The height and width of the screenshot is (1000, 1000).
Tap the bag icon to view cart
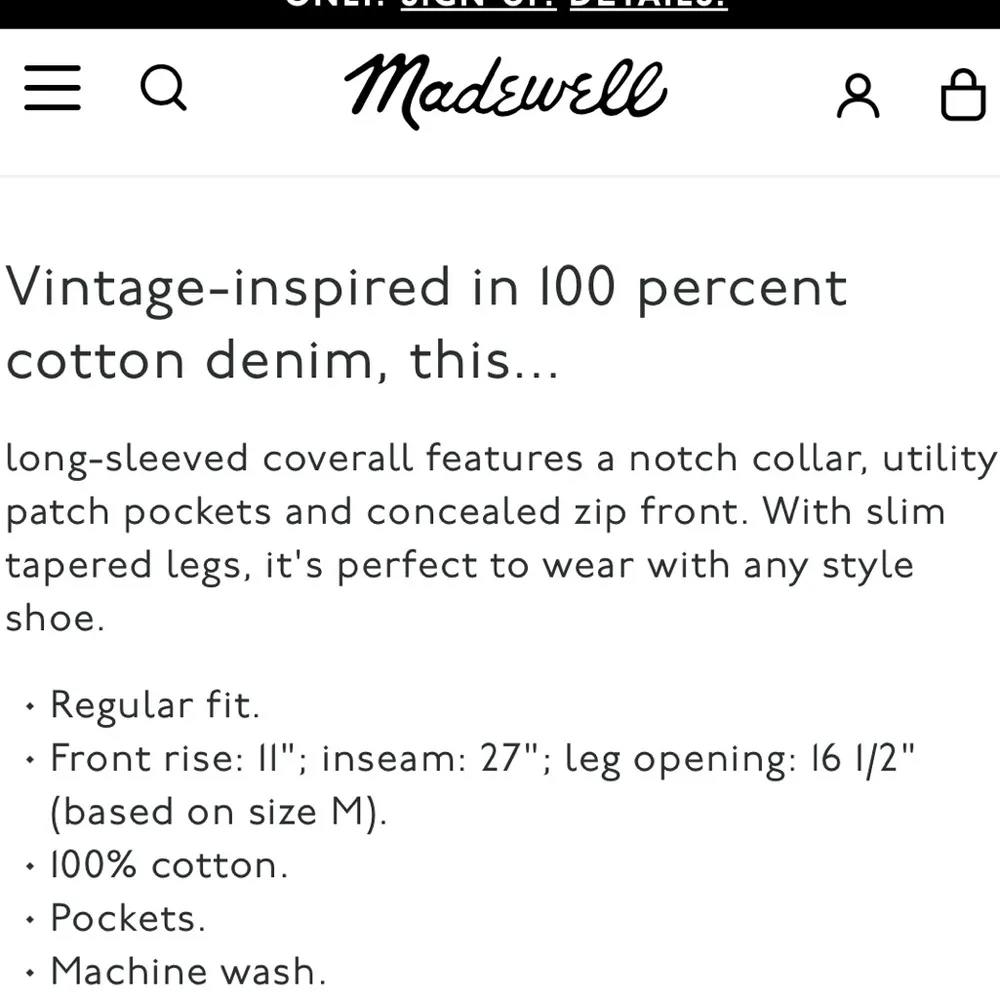tap(962, 92)
